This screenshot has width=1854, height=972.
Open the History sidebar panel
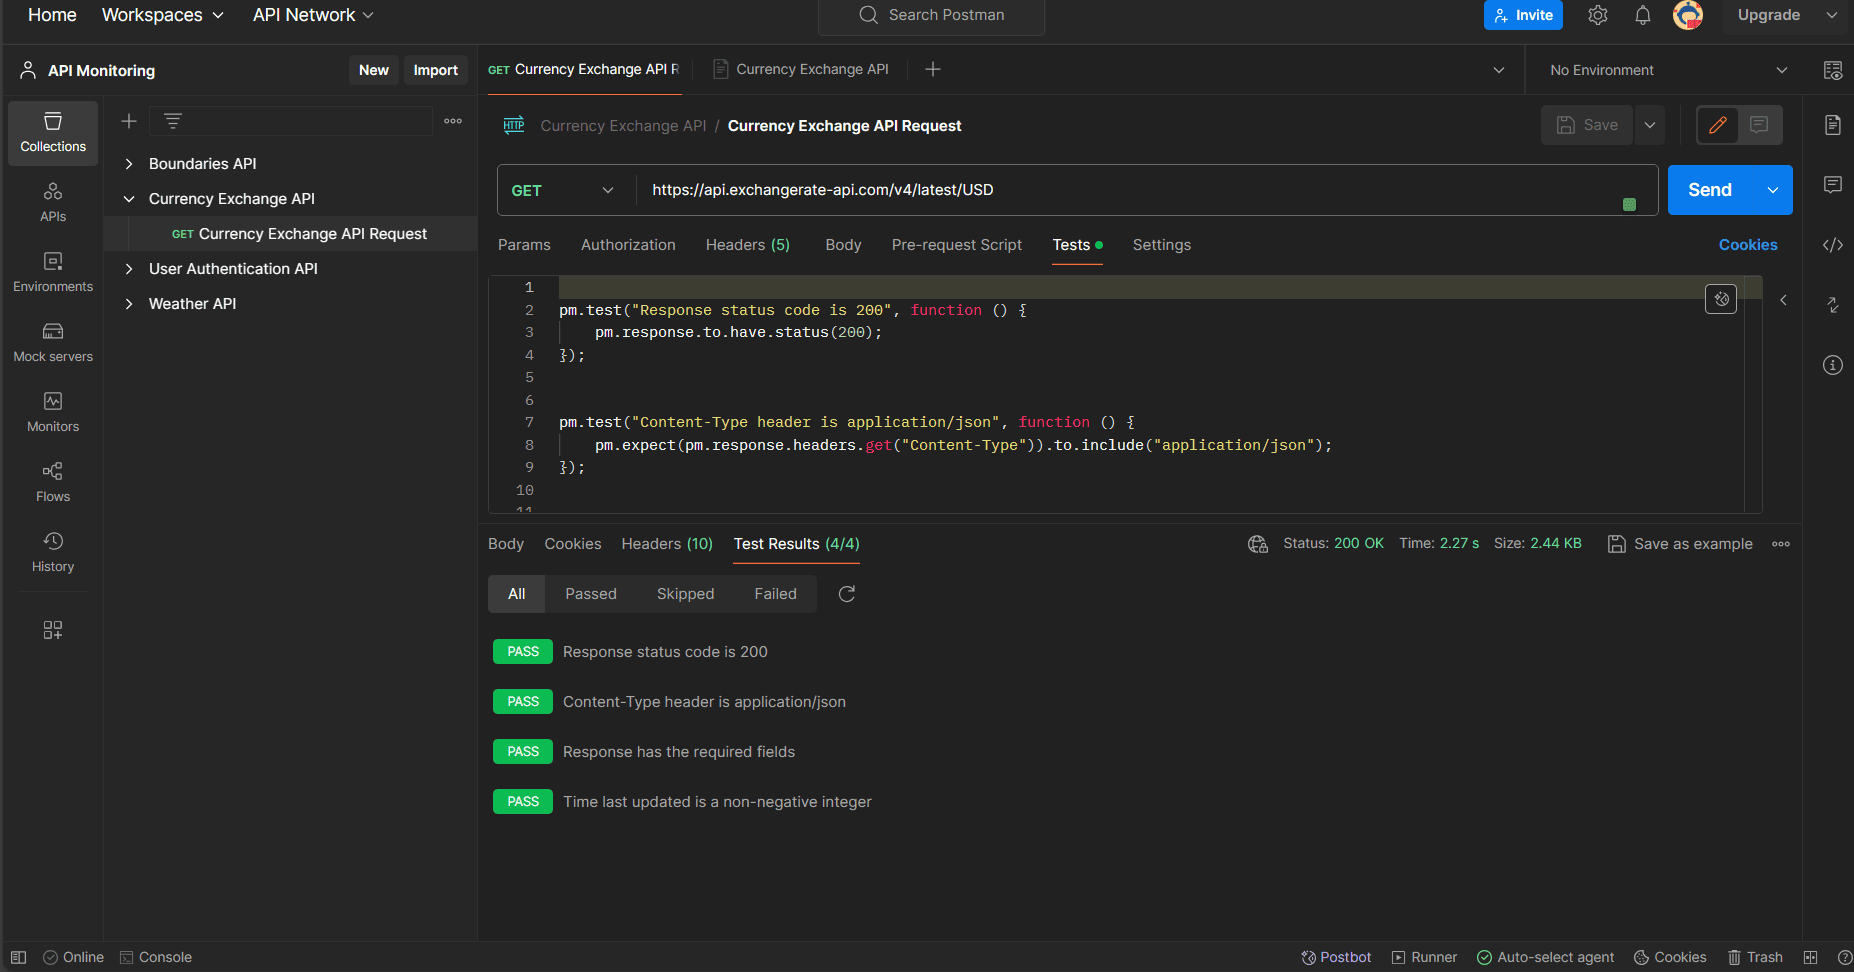[53, 552]
